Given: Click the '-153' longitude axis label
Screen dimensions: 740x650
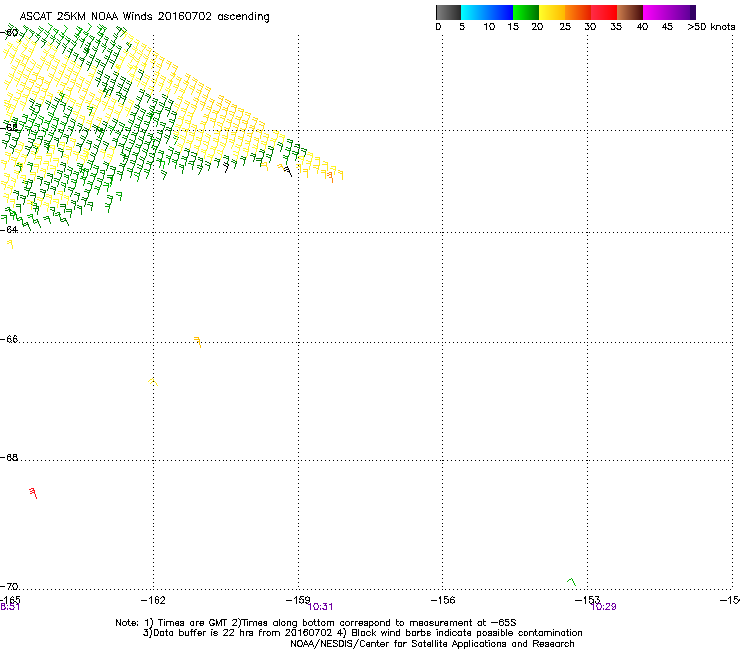Looking at the screenshot, I should [x=588, y=600].
